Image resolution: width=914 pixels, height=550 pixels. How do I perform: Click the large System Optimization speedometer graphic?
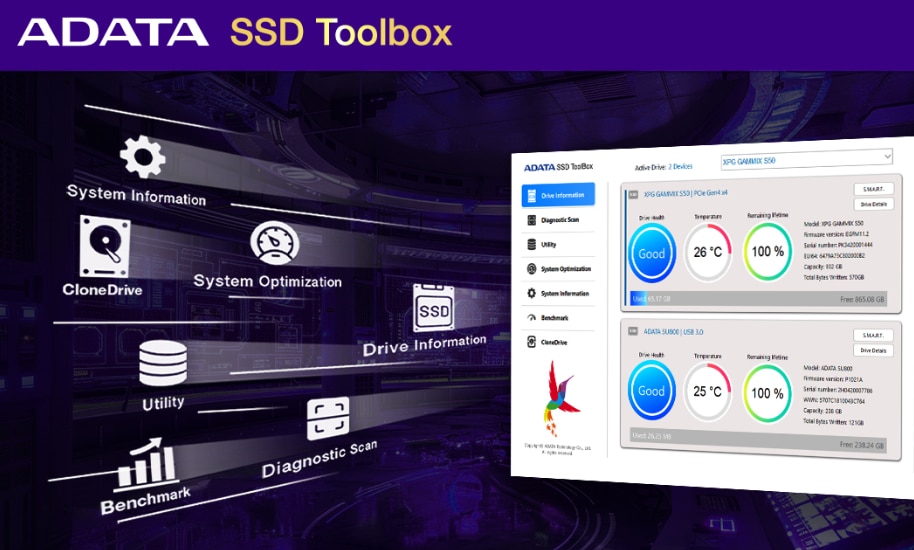[x=275, y=243]
